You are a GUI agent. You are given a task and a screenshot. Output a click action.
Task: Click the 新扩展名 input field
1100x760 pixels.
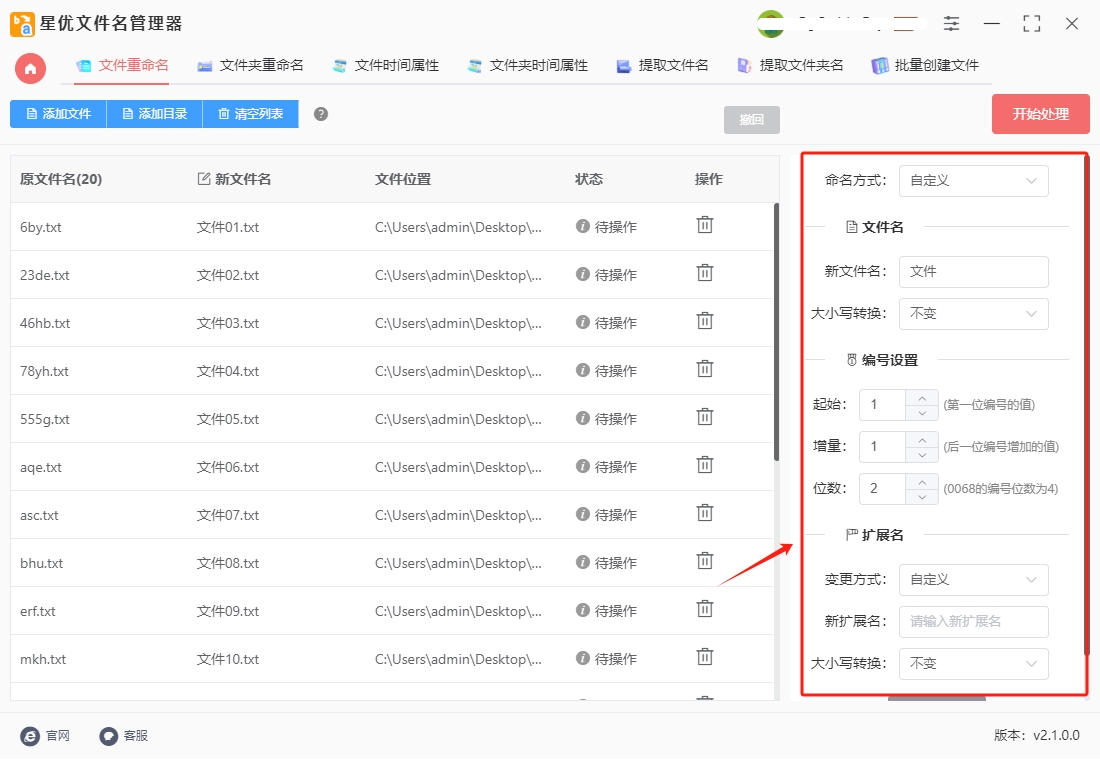974,622
